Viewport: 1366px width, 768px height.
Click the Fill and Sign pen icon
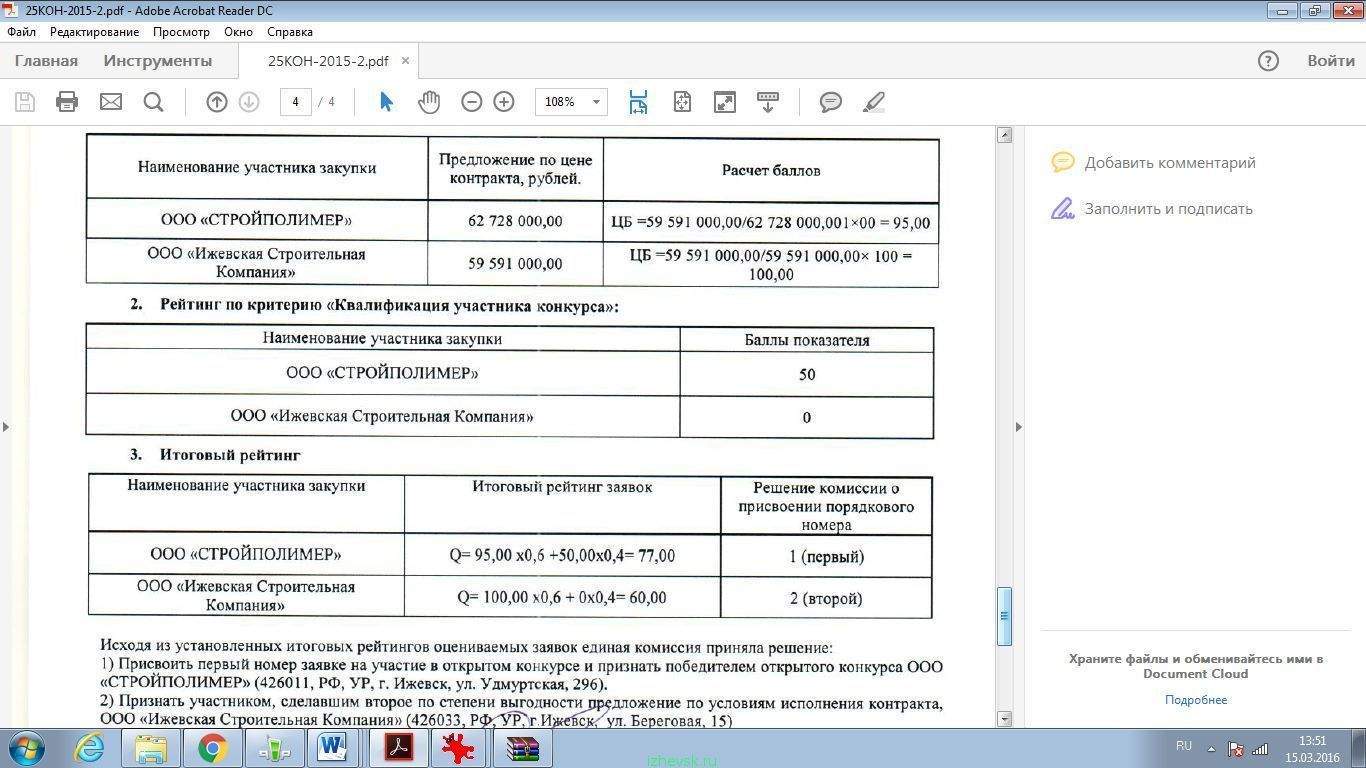point(1062,208)
